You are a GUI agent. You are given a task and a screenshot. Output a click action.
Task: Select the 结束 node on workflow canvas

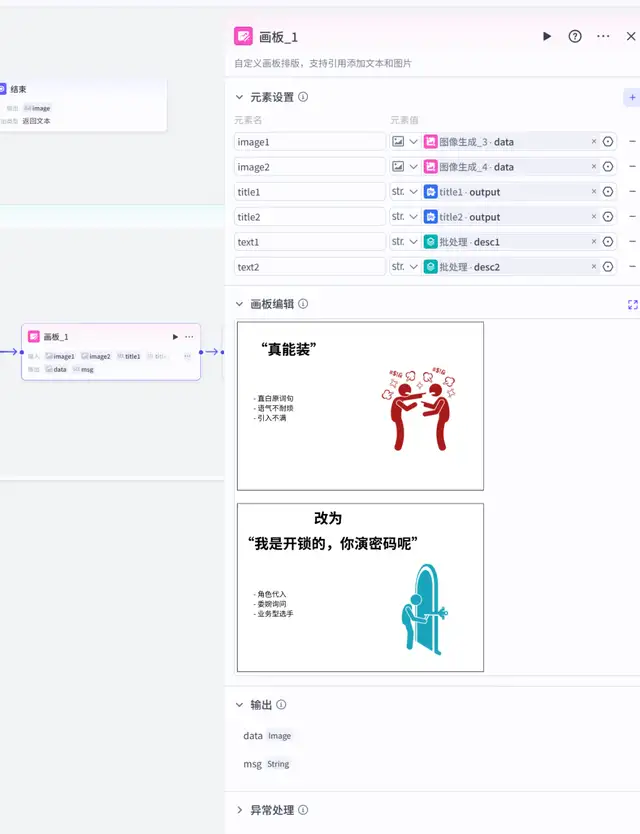pyautogui.click(x=82, y=105)
